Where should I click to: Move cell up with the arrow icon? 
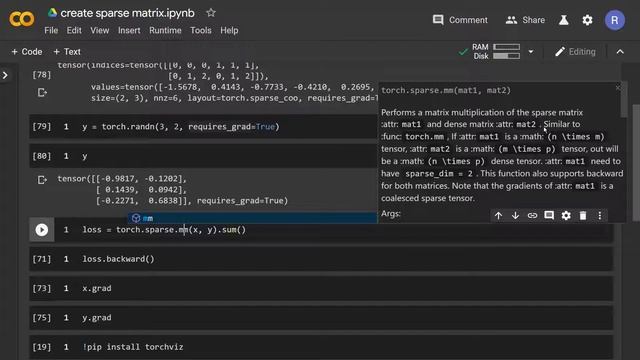coord(498,216)
